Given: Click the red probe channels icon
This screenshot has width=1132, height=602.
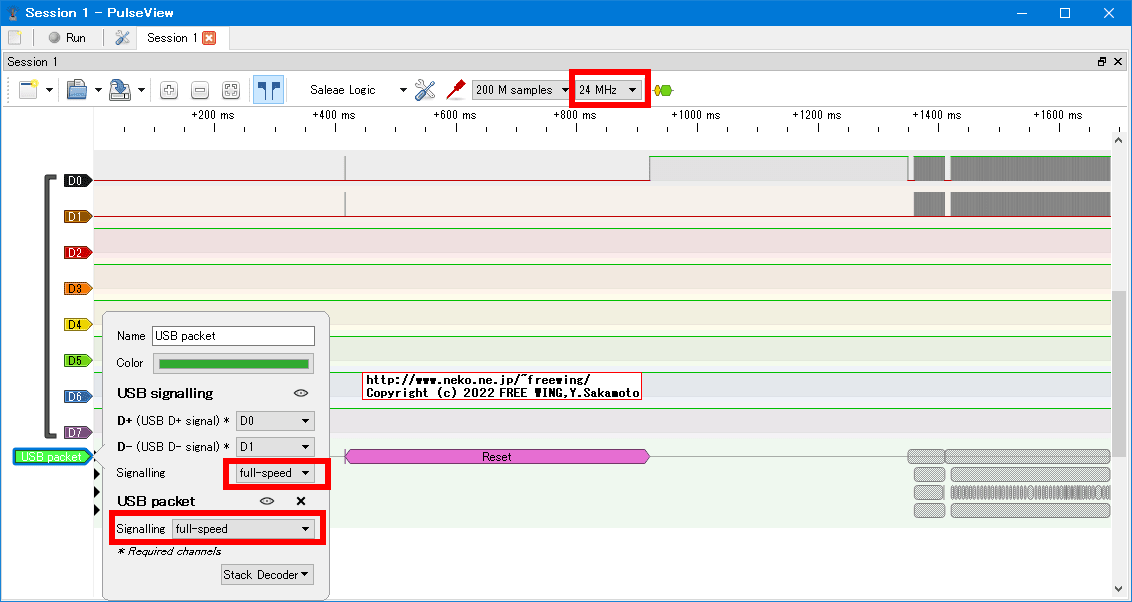Looking at the screenshot, I should point(456,89).
